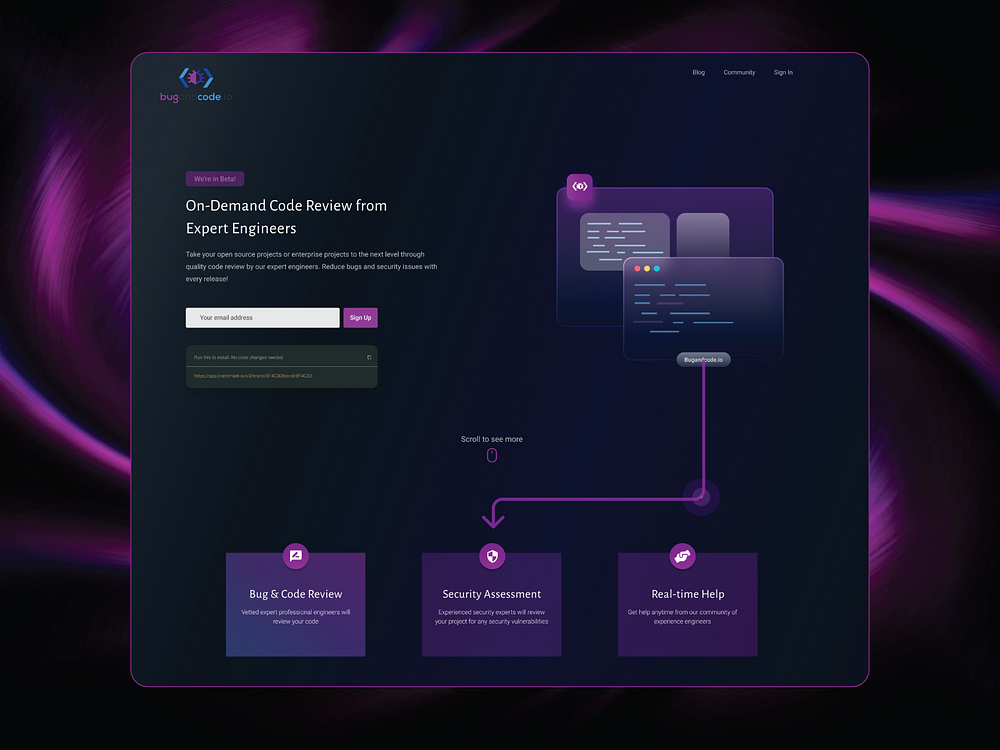Click the Sign In link
This screenshot has width=1000, height=750.
point(783,72)
